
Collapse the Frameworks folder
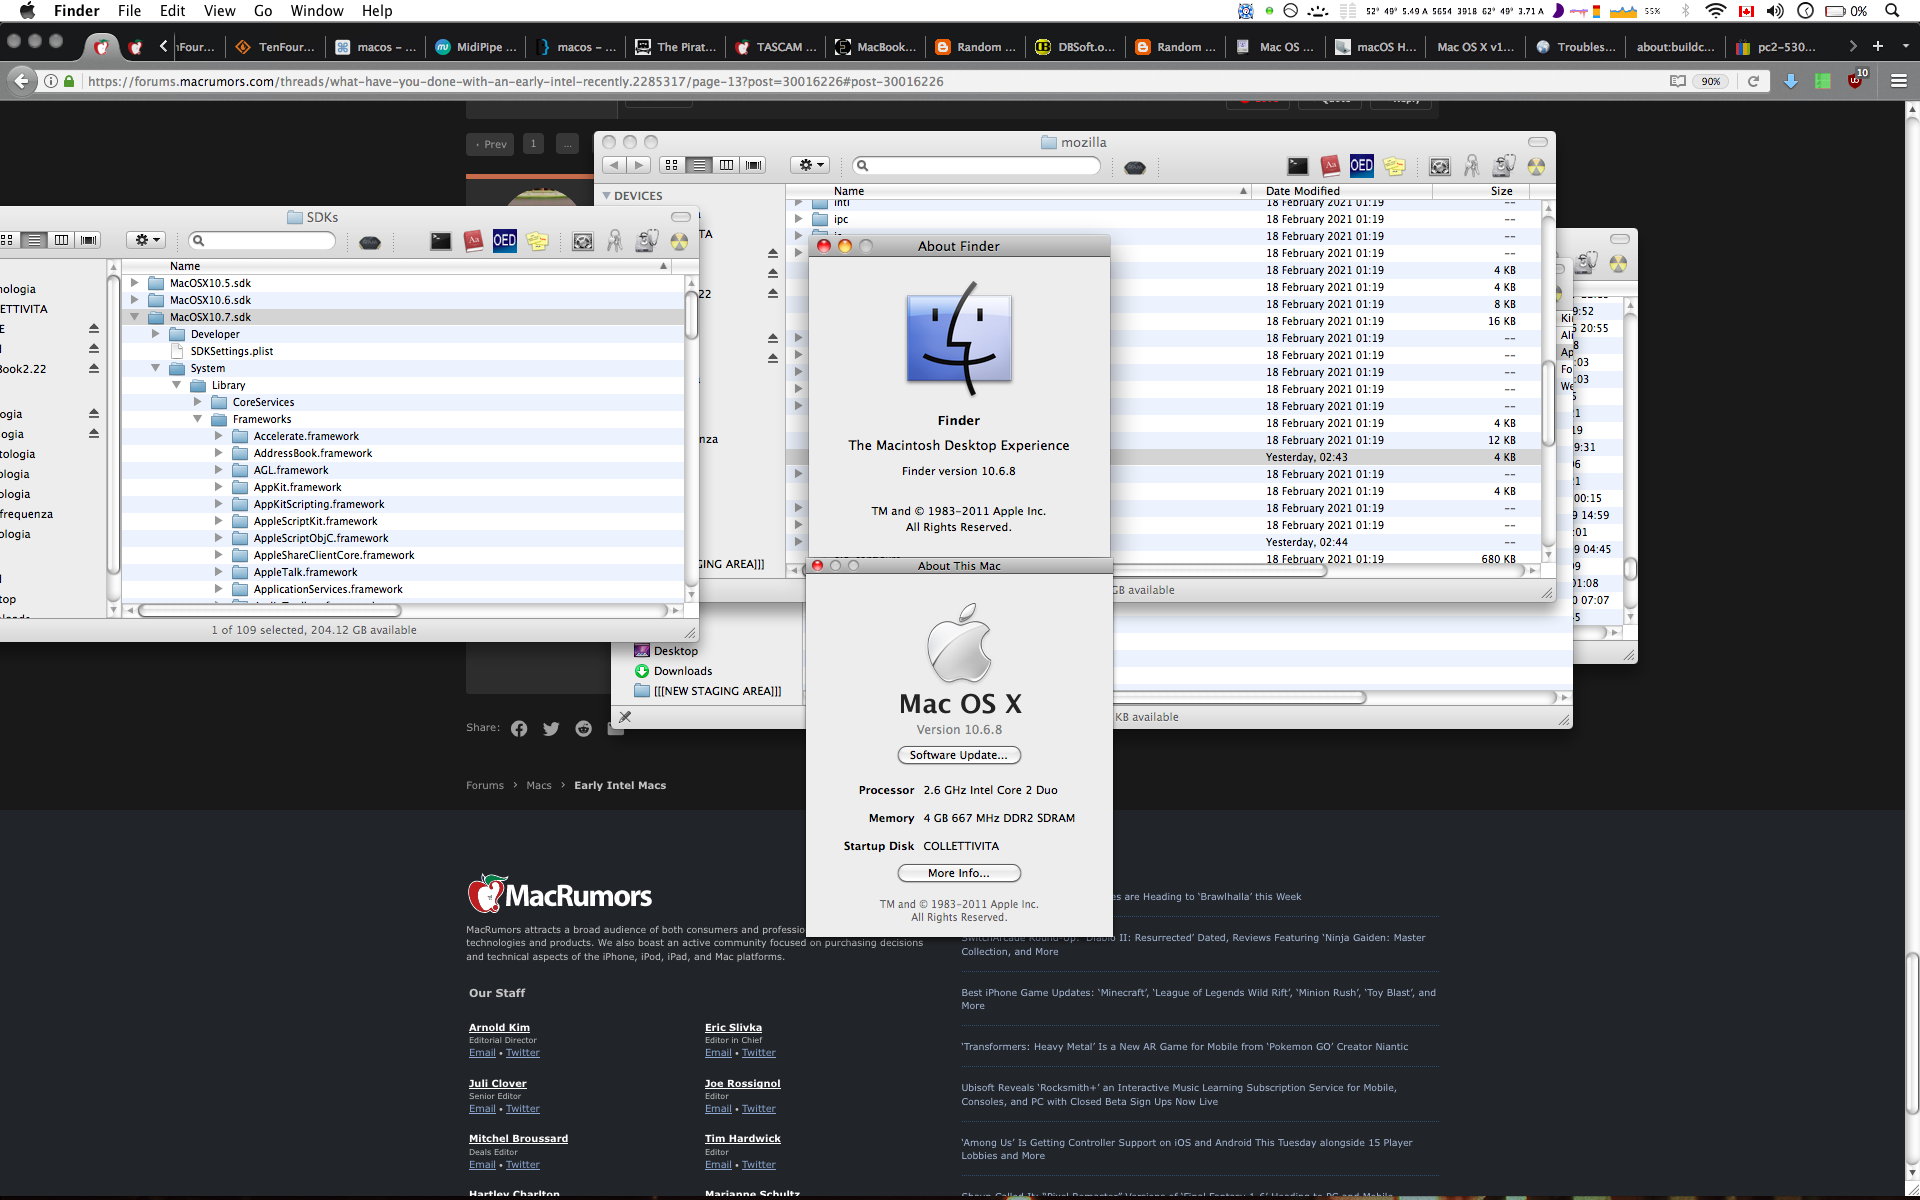point(197,419)
